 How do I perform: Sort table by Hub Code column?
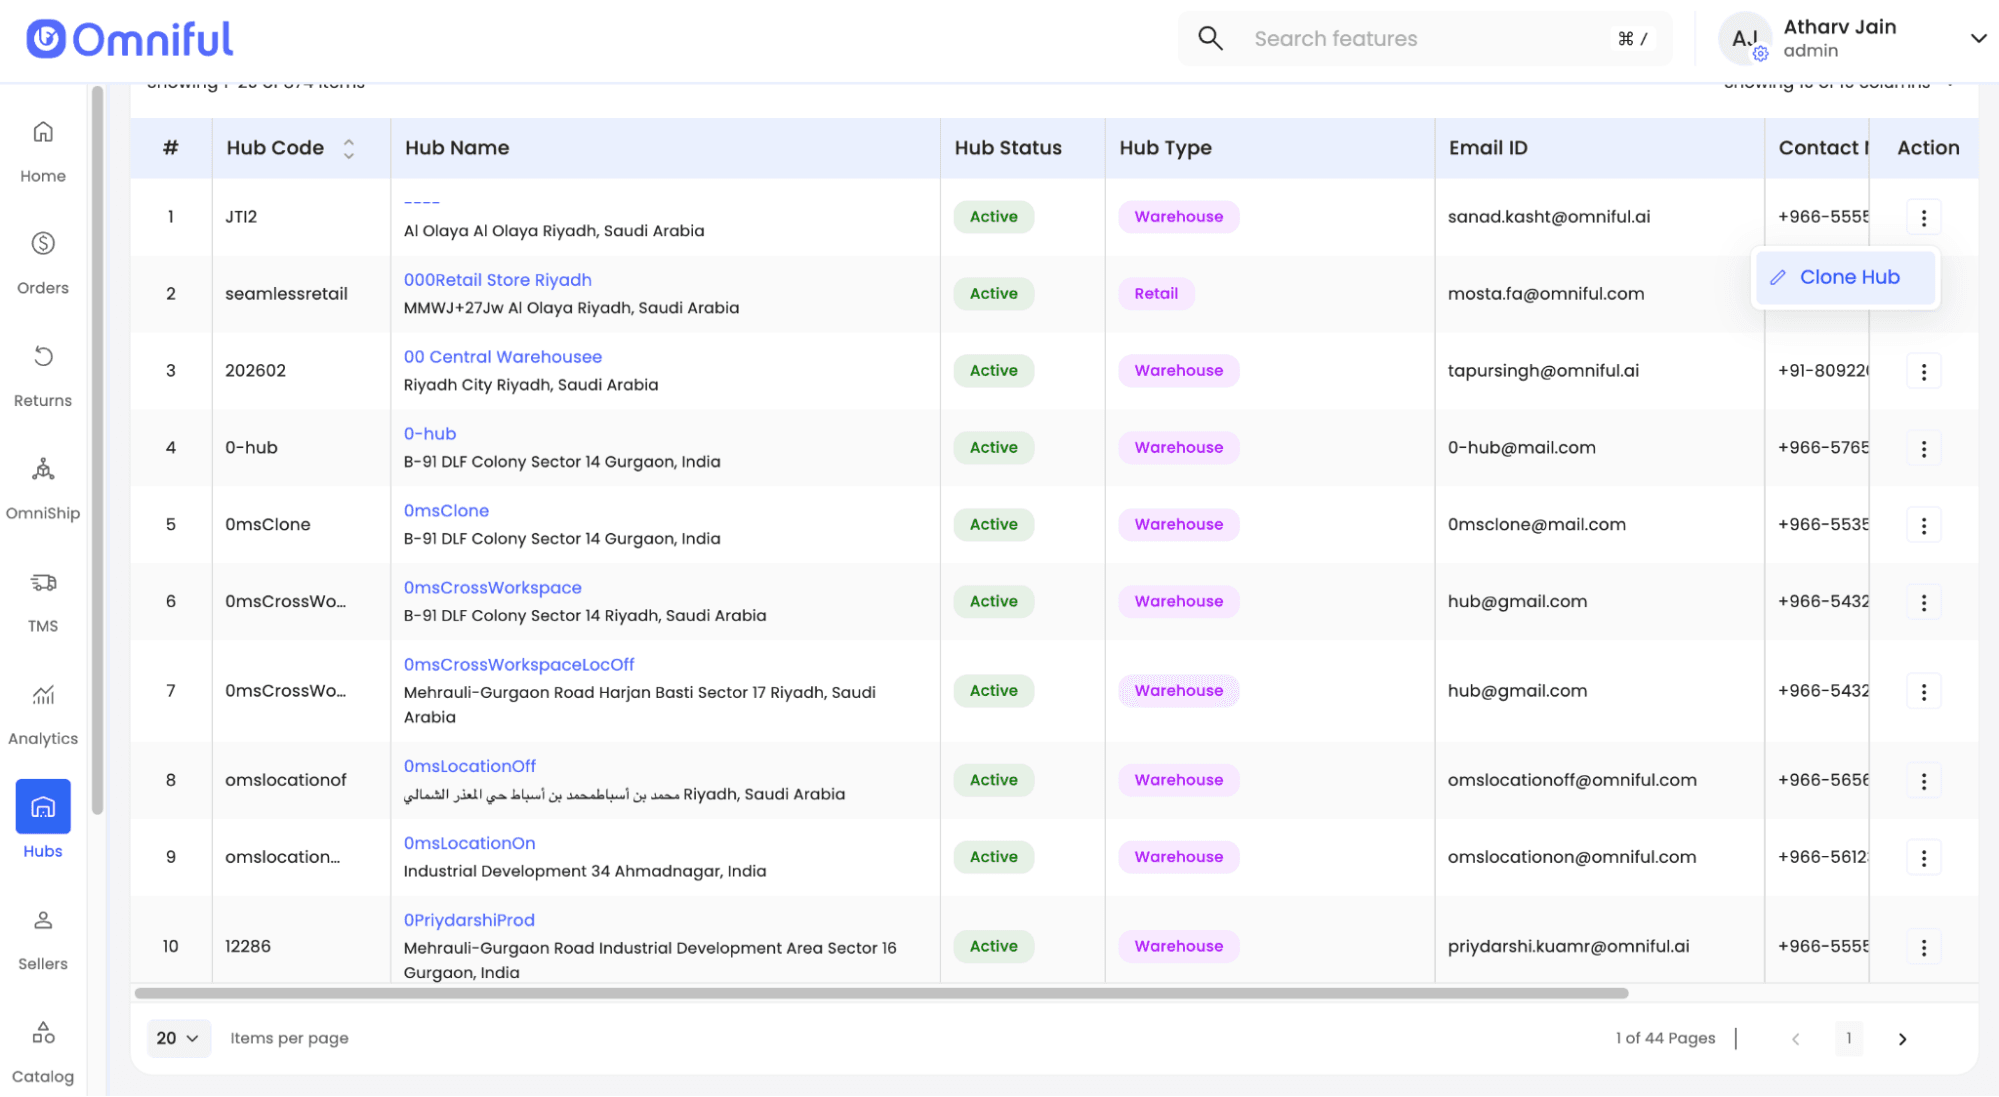pyautogui.click(x=348, y=149)
